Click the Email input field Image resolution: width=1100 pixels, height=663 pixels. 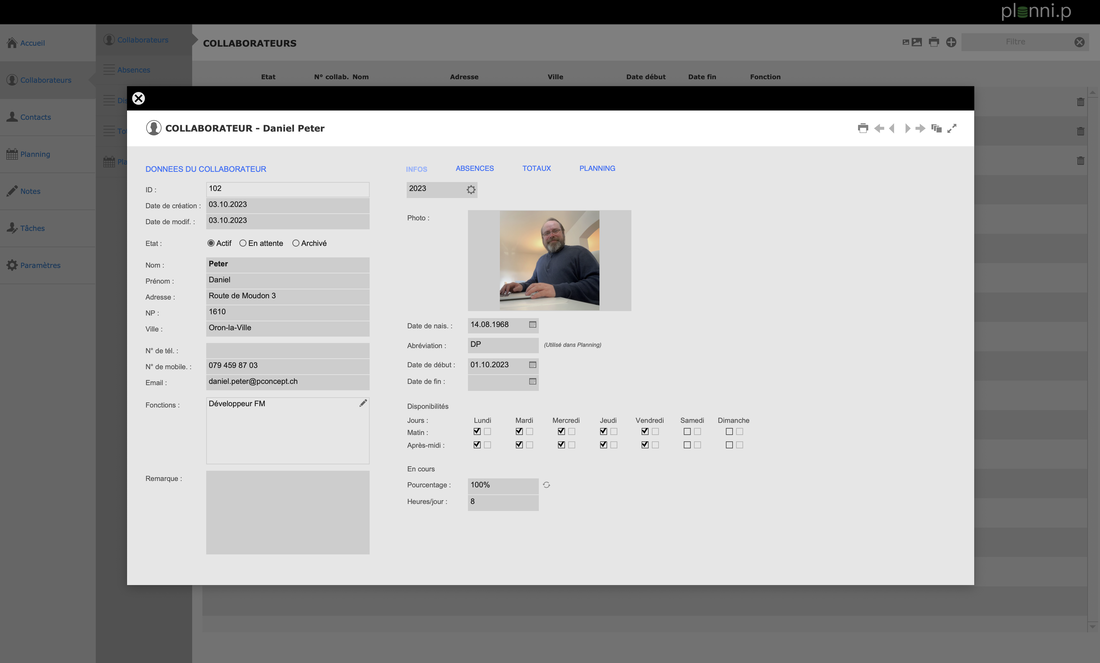click(287, 382)
